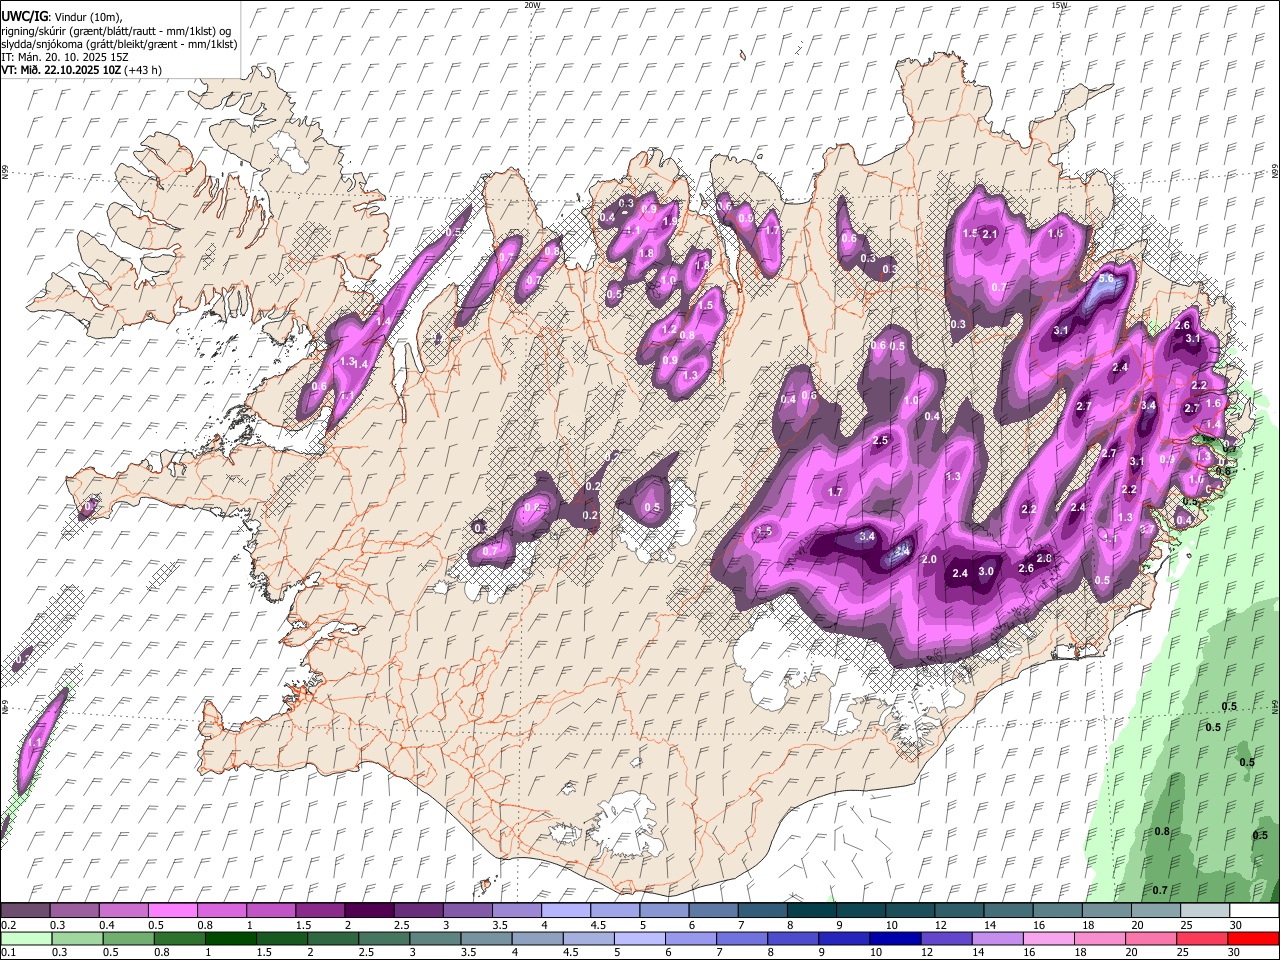This screenshot has width=1280, height=960.
Task: Click the bright red swatch at 30 in lower legend row
Action: (x=1253, y=938)
